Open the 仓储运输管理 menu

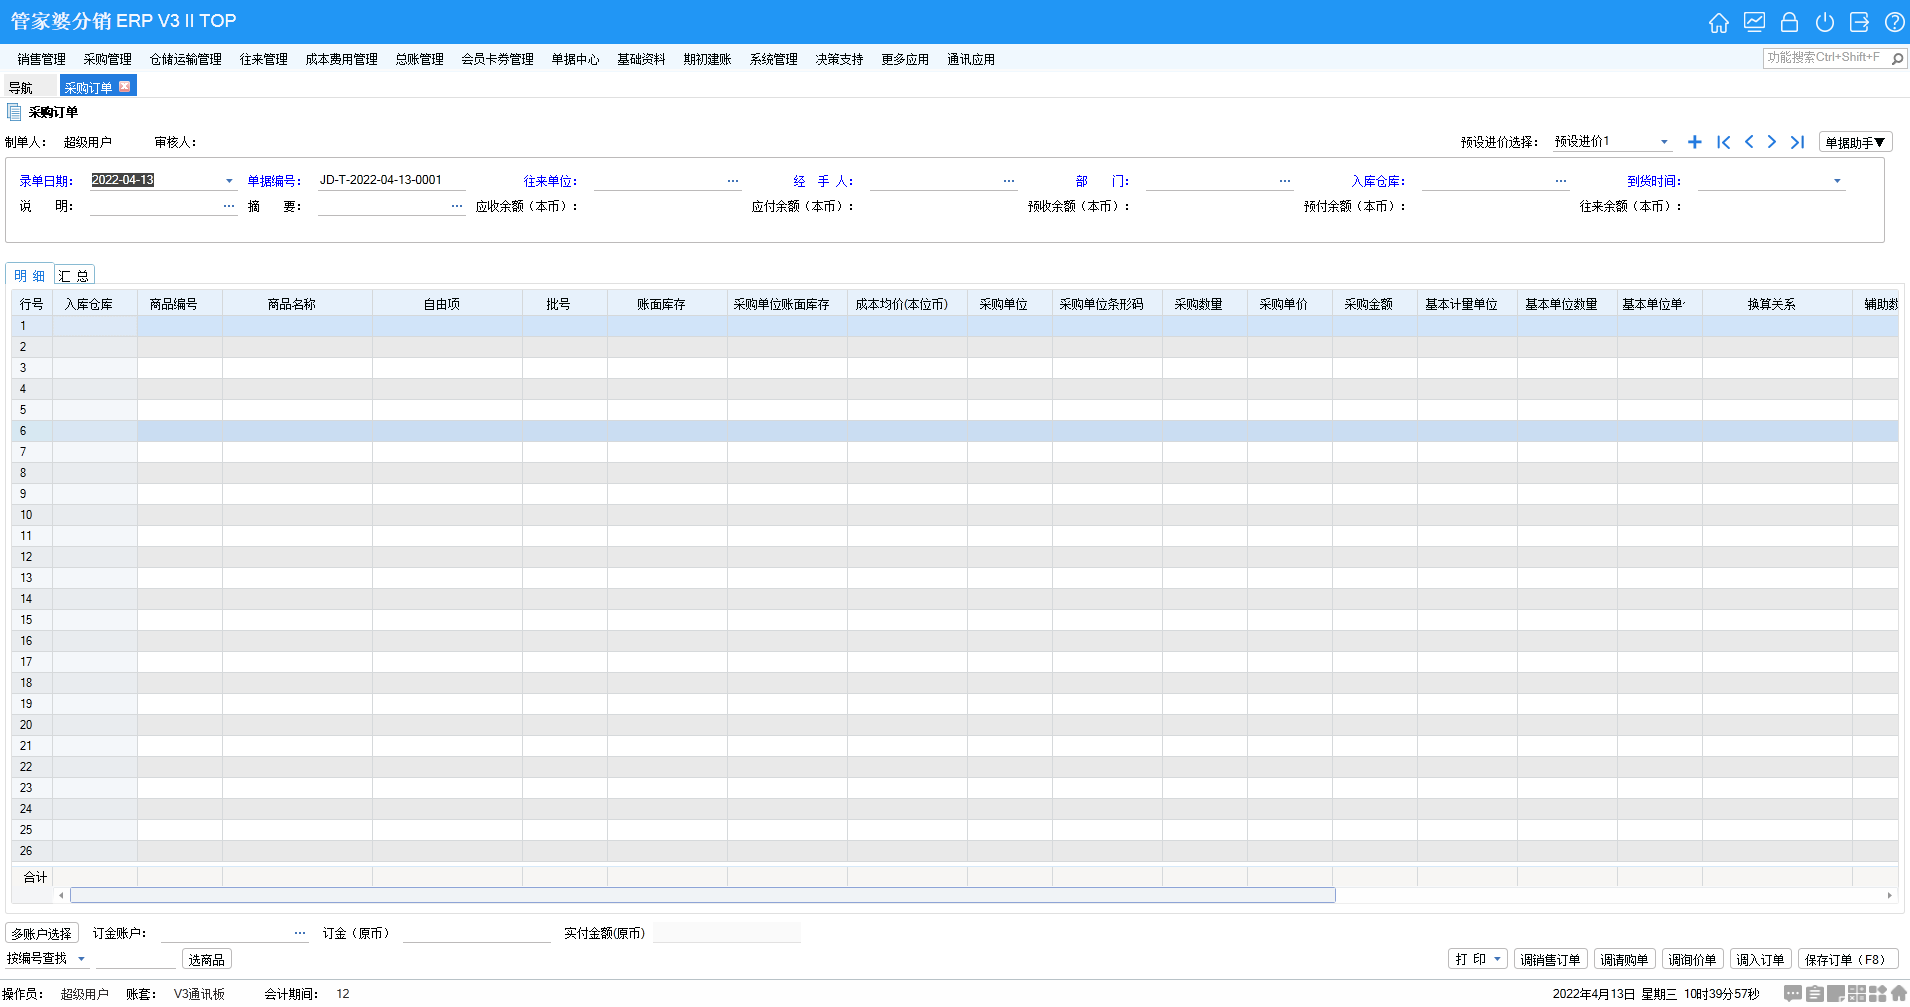(x=185, y=59)
